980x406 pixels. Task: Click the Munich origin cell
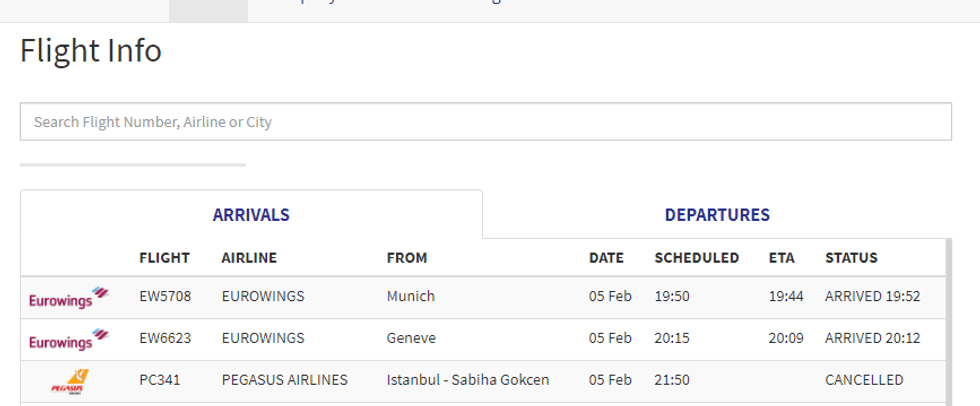tap(411, 297)
